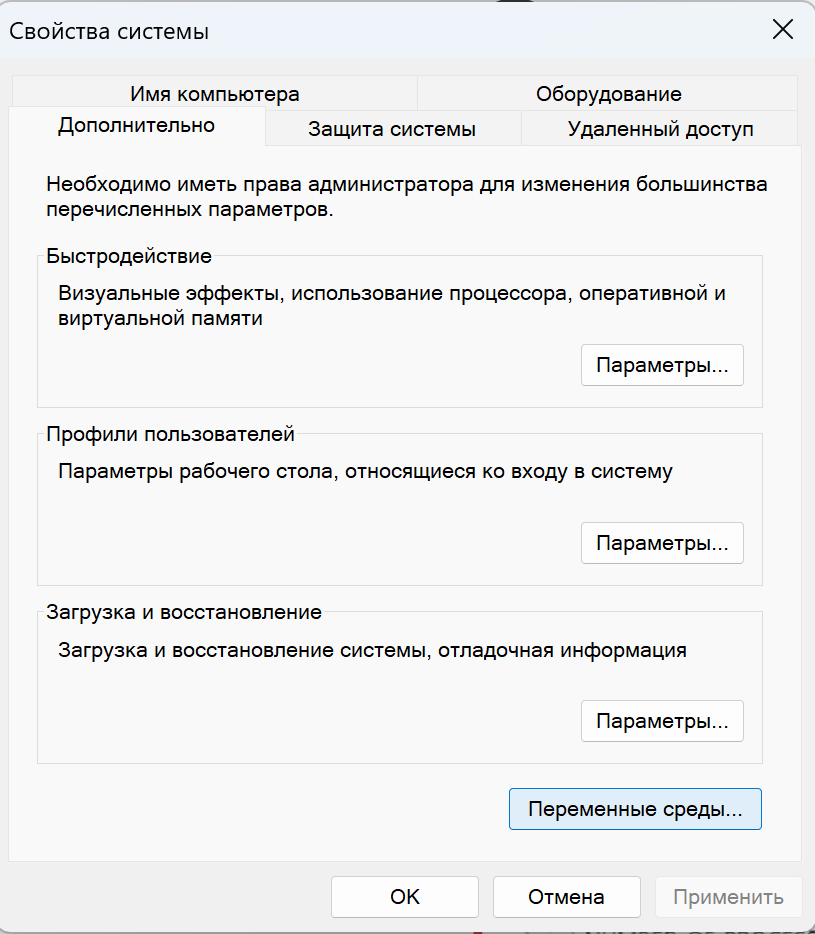Select the Защита системы tab
Image resolution: width=815 pixels, height=934 pixels.
[392, 129]
